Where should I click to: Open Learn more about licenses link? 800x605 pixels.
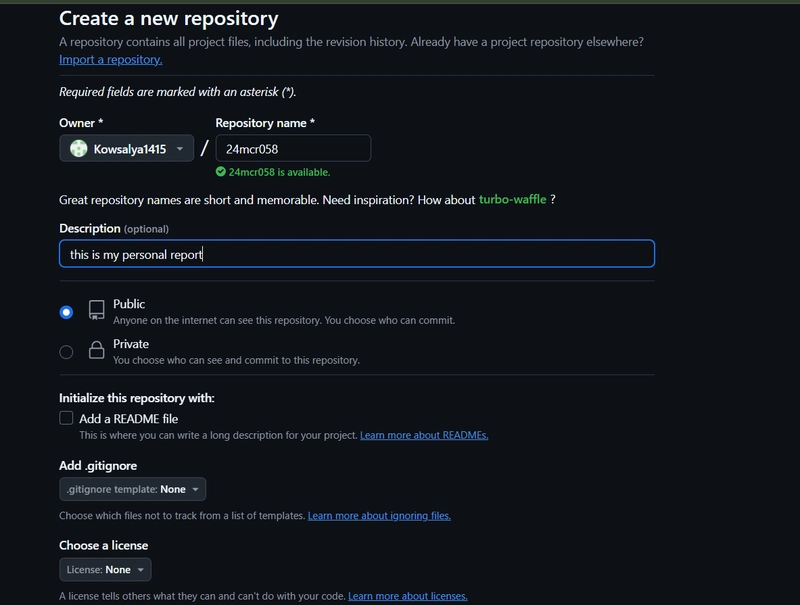[x=408, y=596]
